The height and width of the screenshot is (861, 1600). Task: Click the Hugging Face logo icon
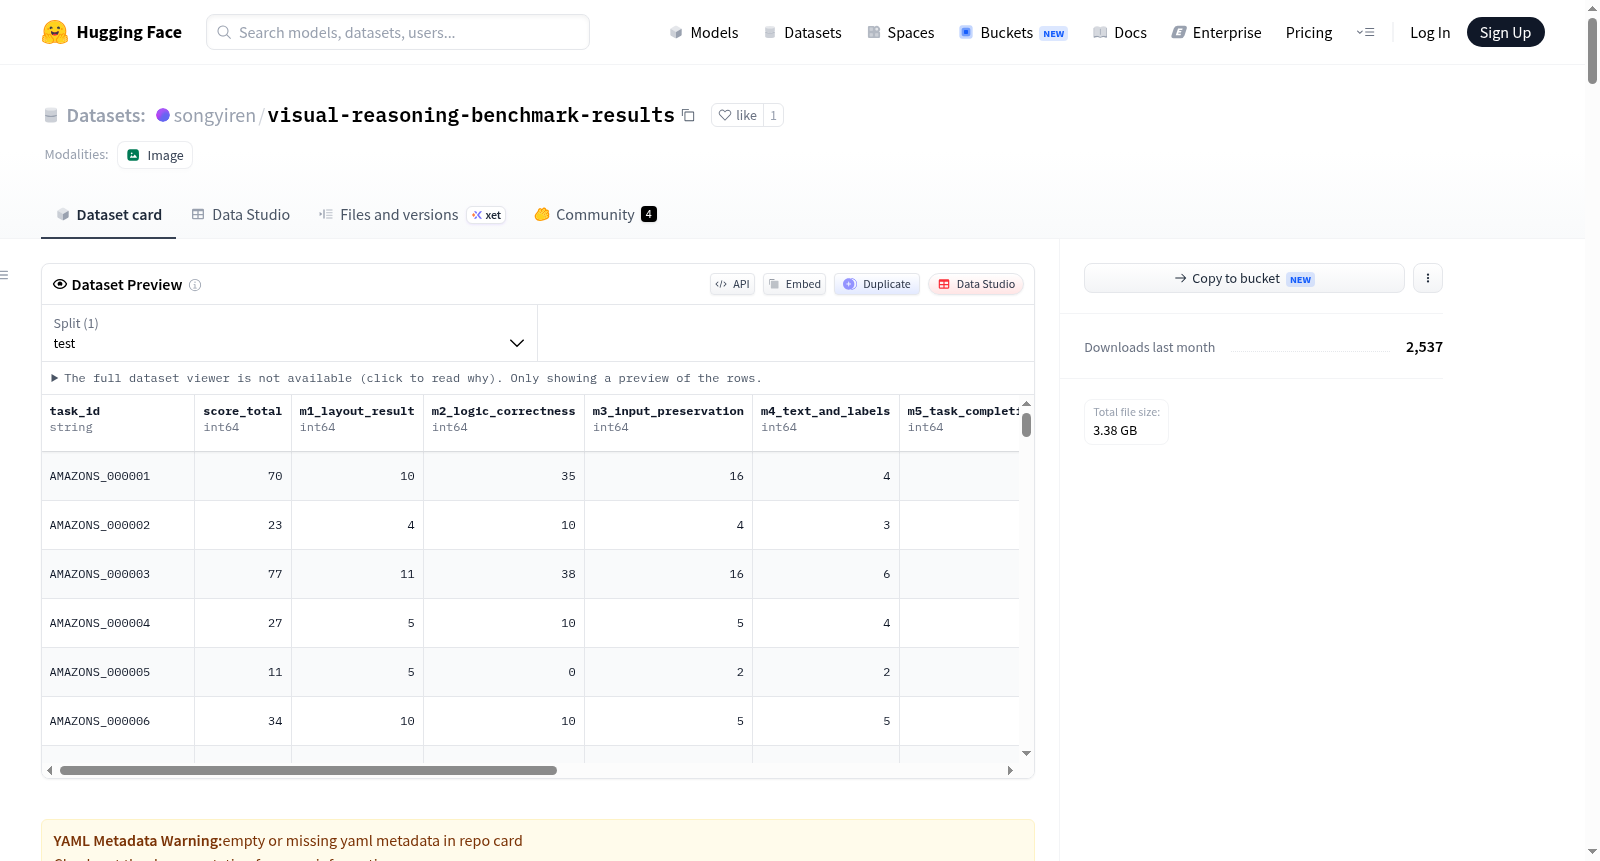coord(55,32)
